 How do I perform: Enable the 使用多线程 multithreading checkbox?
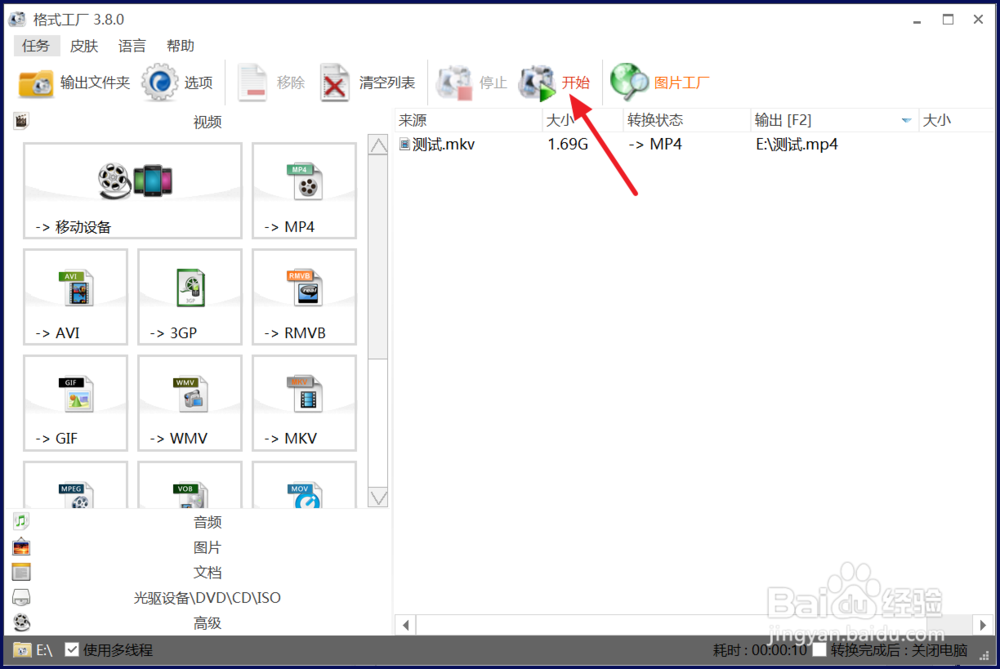point(71,649)
